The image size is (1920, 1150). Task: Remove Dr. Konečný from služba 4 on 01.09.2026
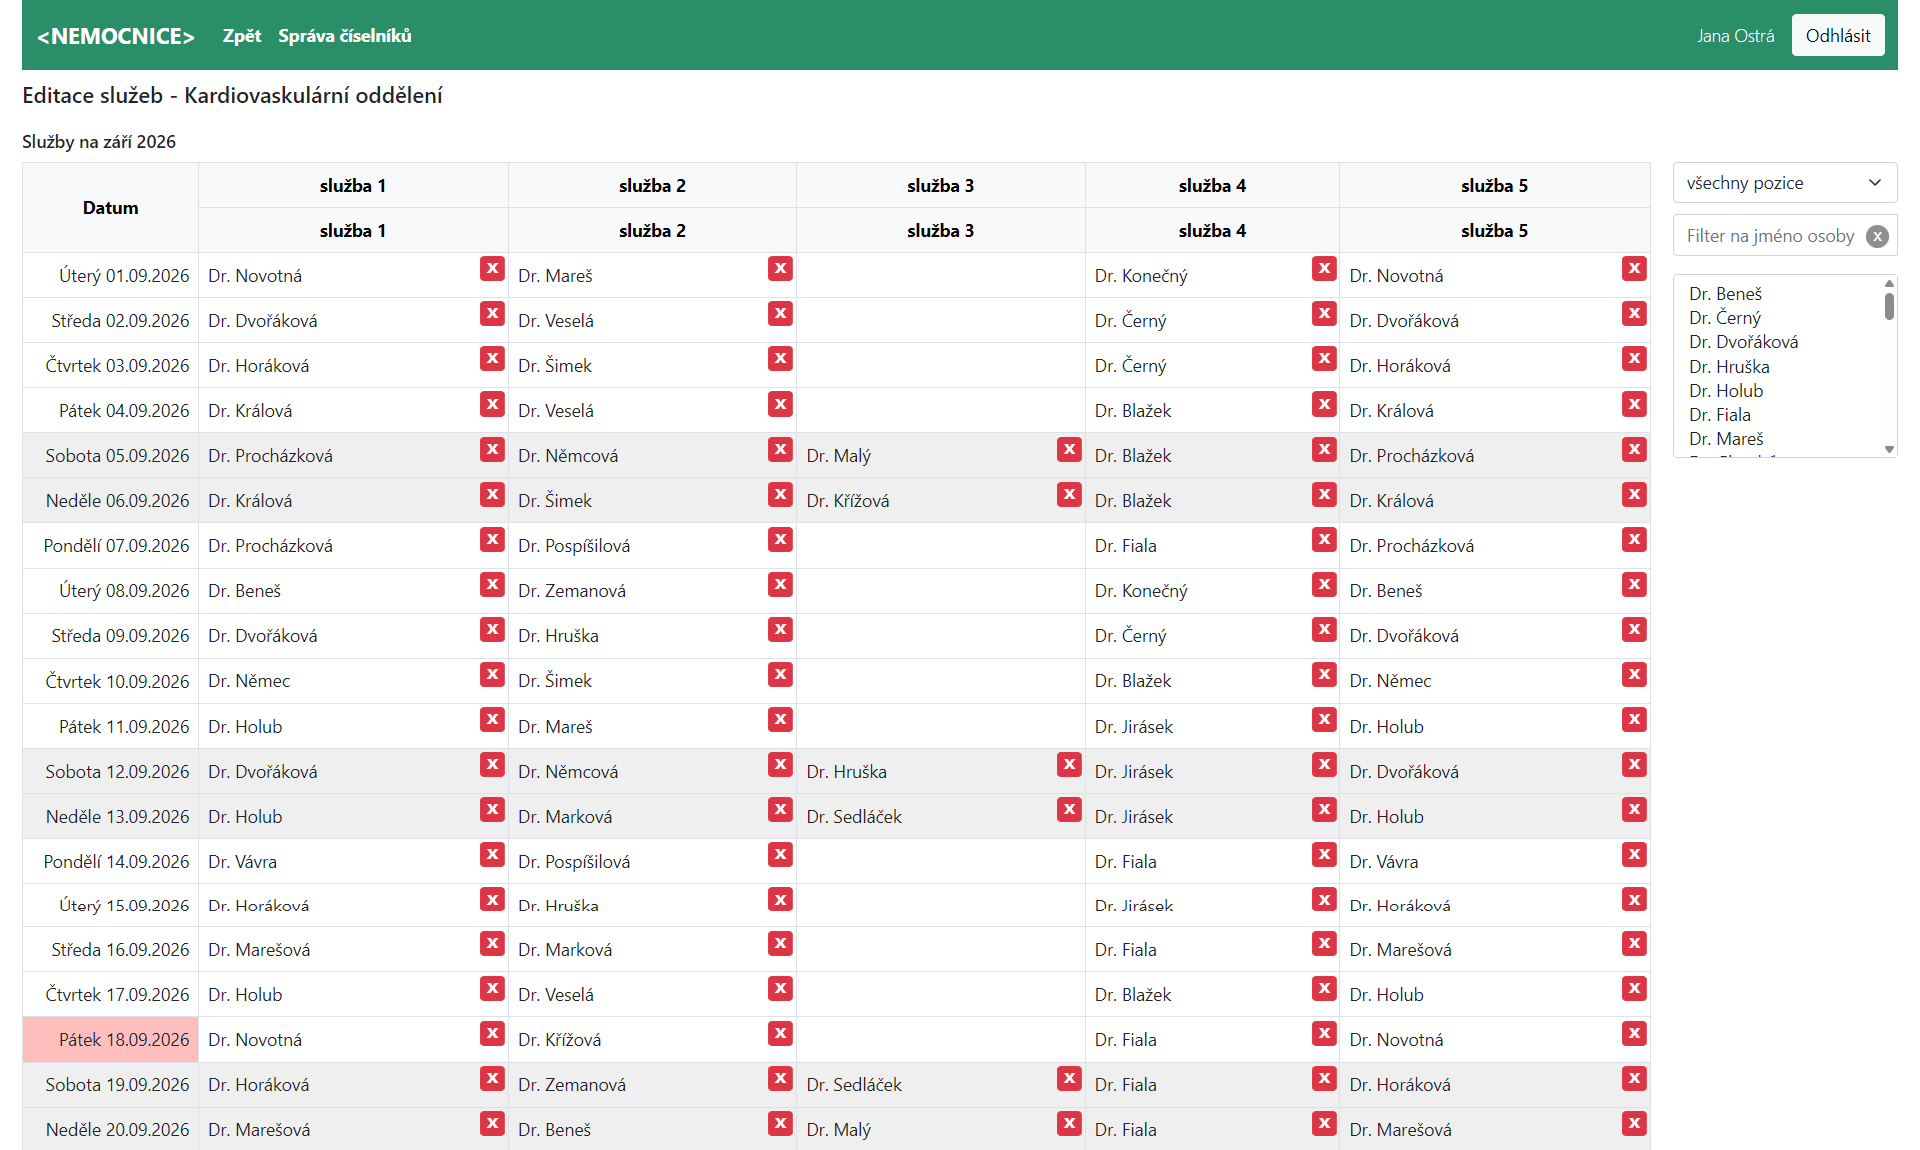pos(1324,269)
